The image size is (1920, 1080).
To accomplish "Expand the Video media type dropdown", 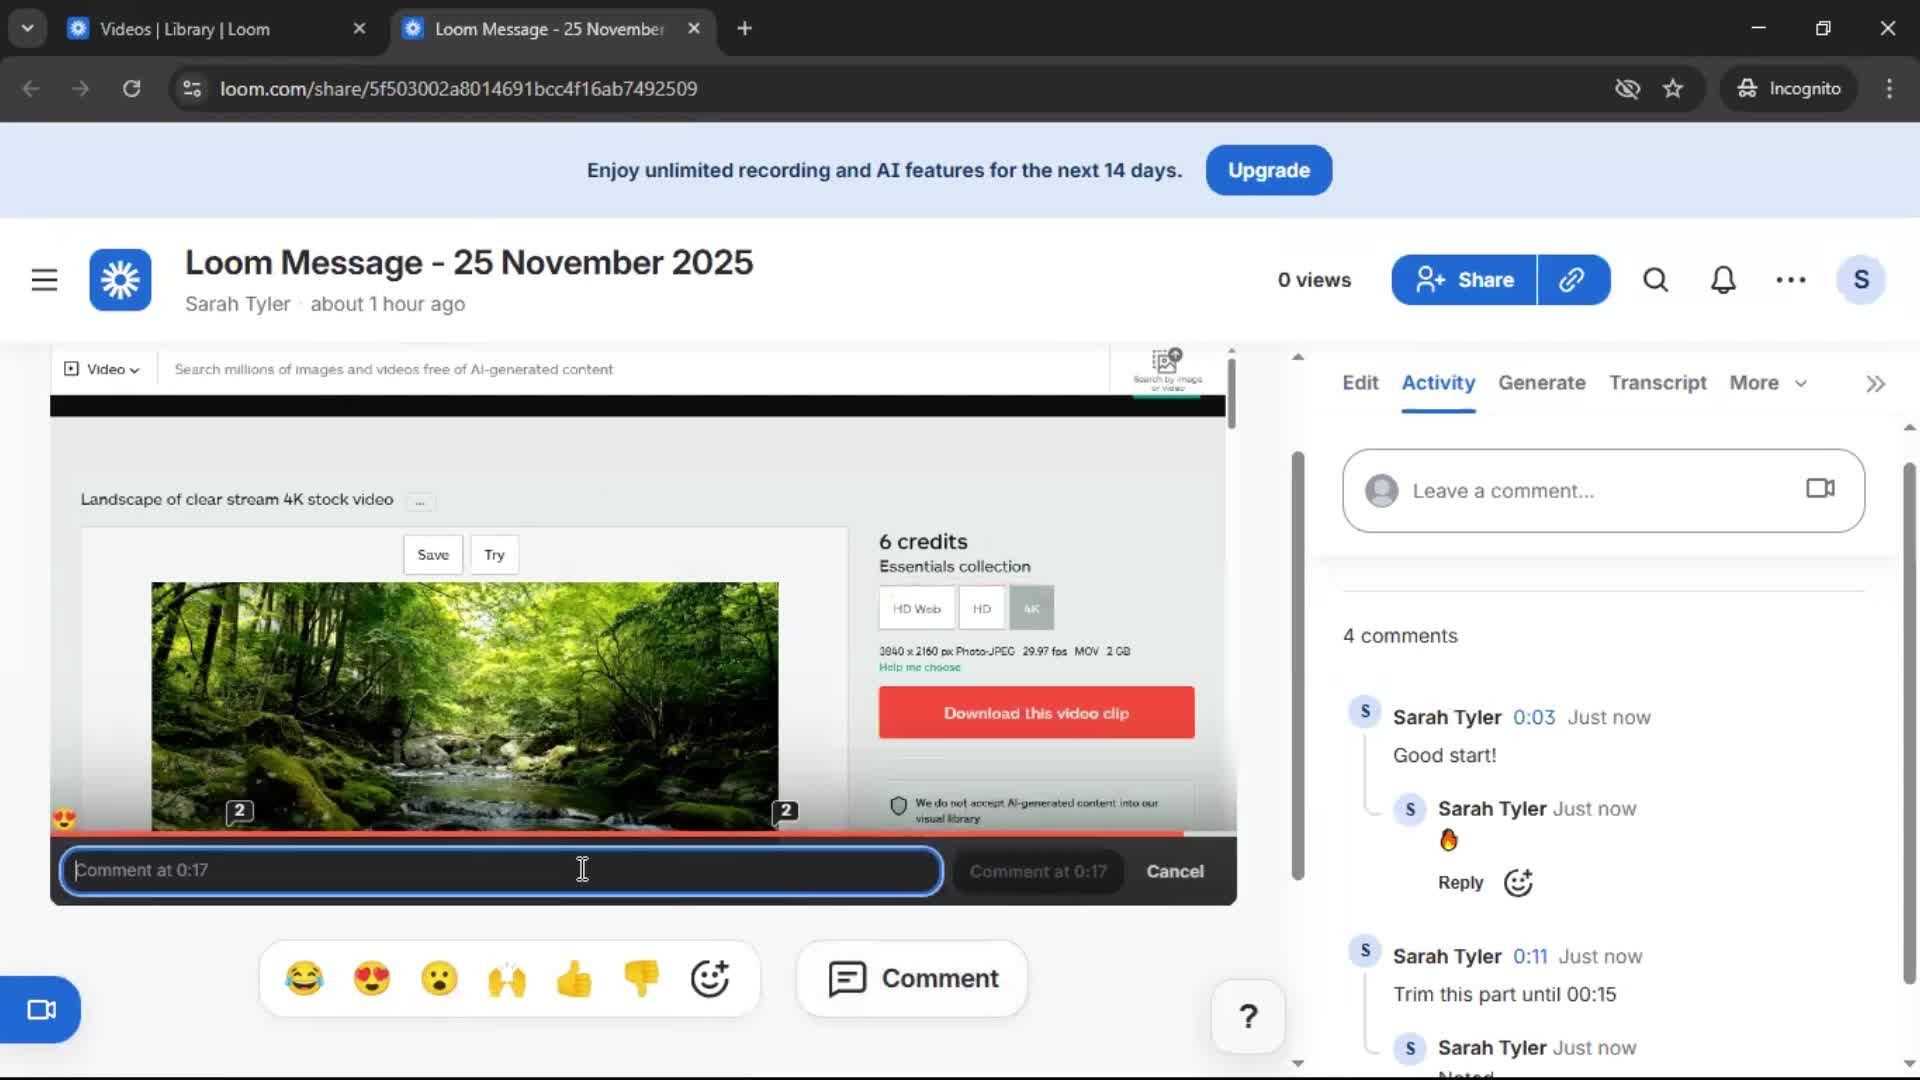I will coord(101,369).
